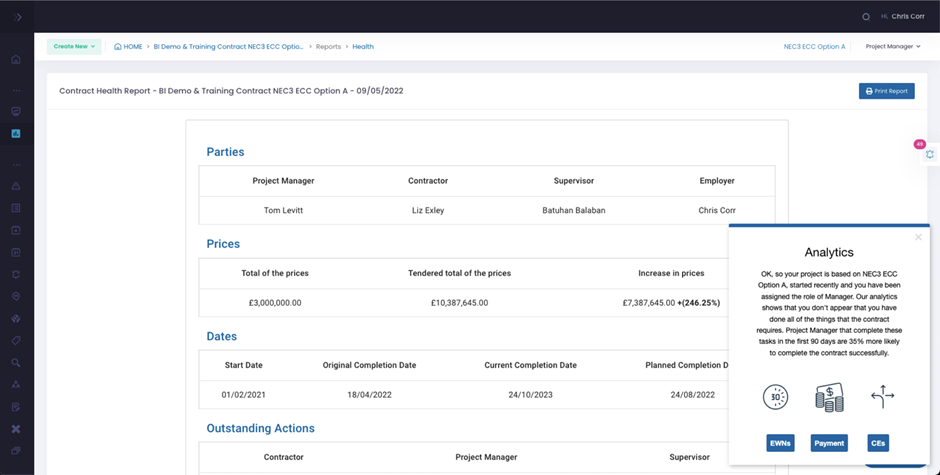Open the plus-box sidebar icon
This screenshot has height=475, width=940.
pyautogui.click(x=16, y=230)
